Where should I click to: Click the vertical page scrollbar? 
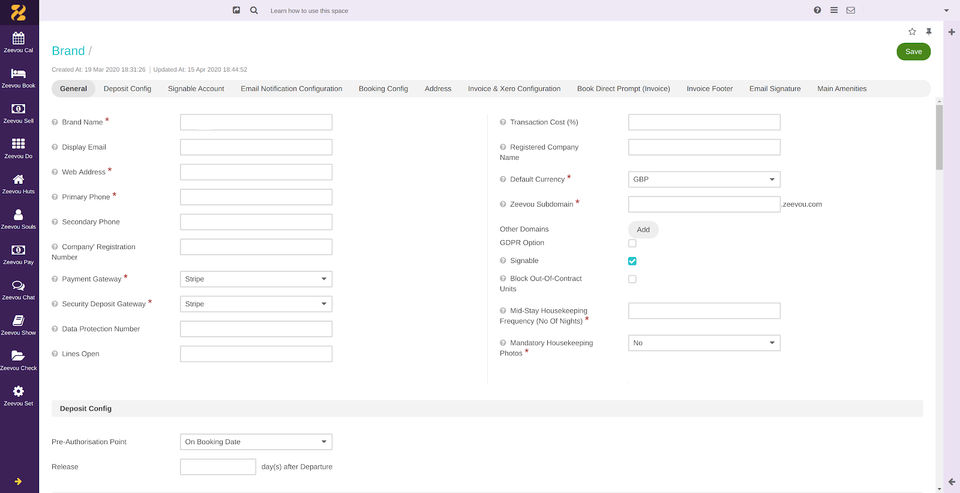pyautogui.click(x=939, y=137)
